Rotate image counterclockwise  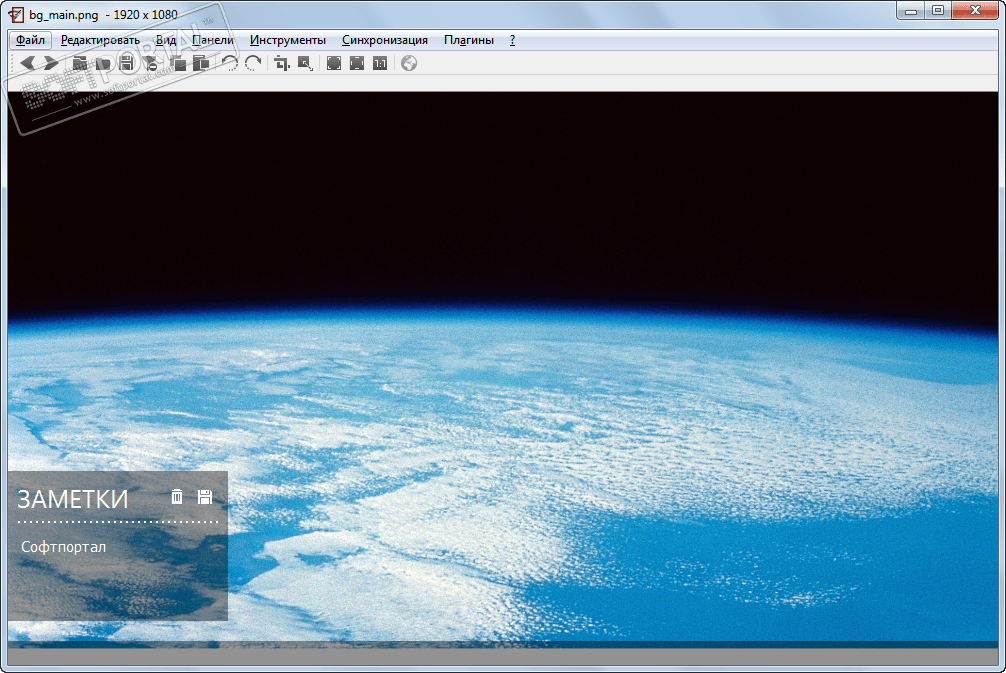point(230,63)
